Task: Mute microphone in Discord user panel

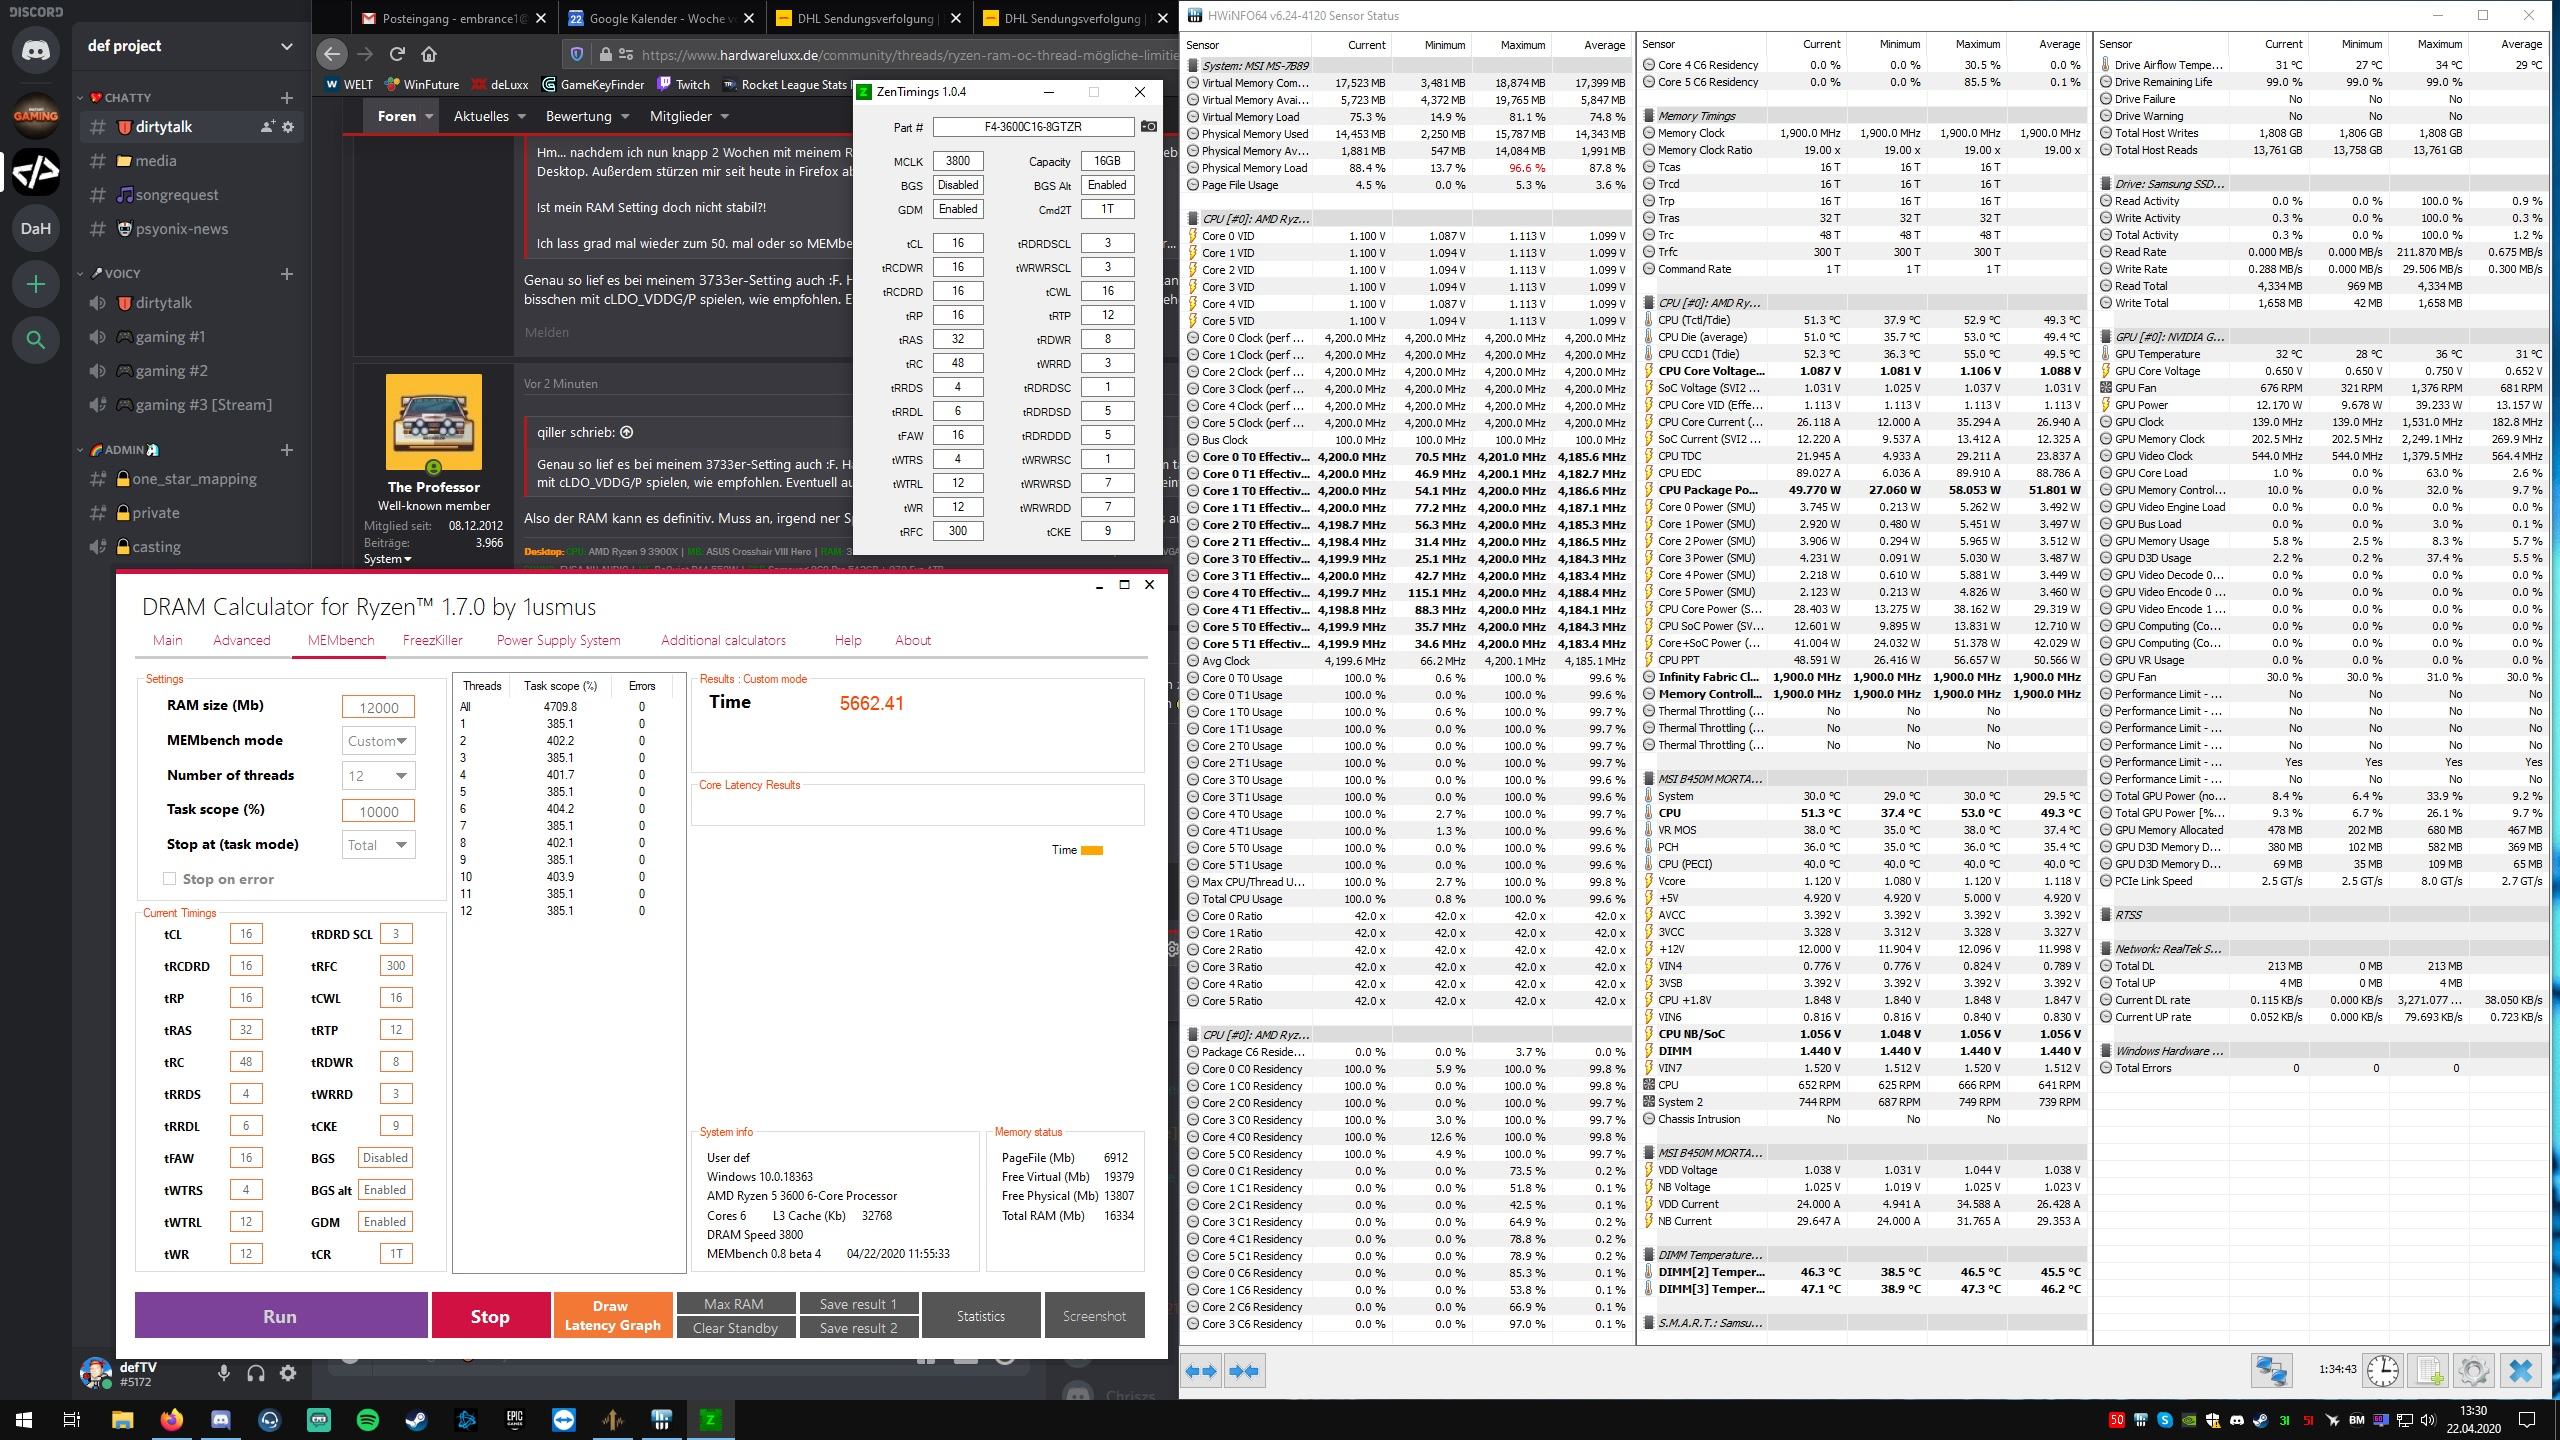Action: 224,1373
